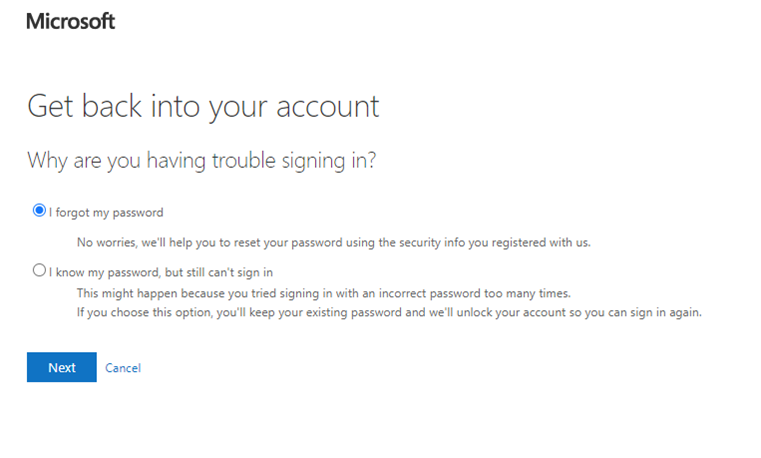This screenshot has width=761, height=458.
Task: Proceed to the next recovery step
Action: tap(61, 367)
